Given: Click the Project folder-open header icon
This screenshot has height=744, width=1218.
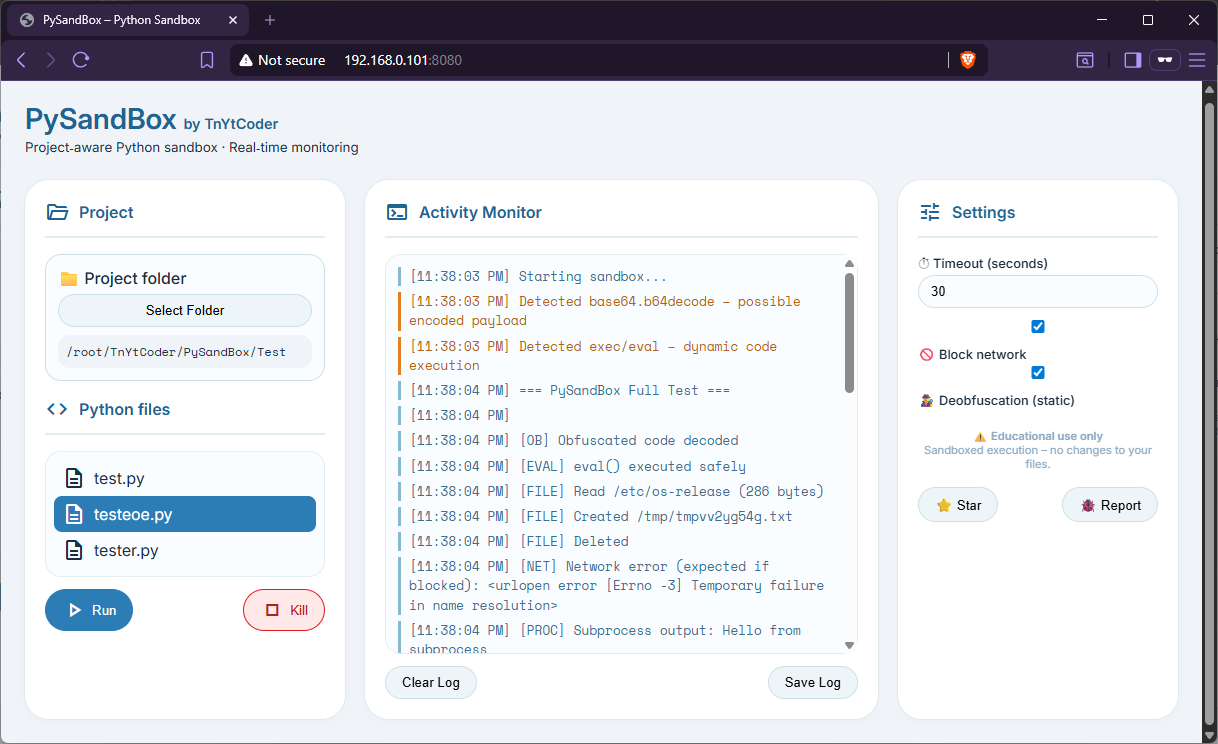Looking at the screenshot, I should tap(58, 212).
